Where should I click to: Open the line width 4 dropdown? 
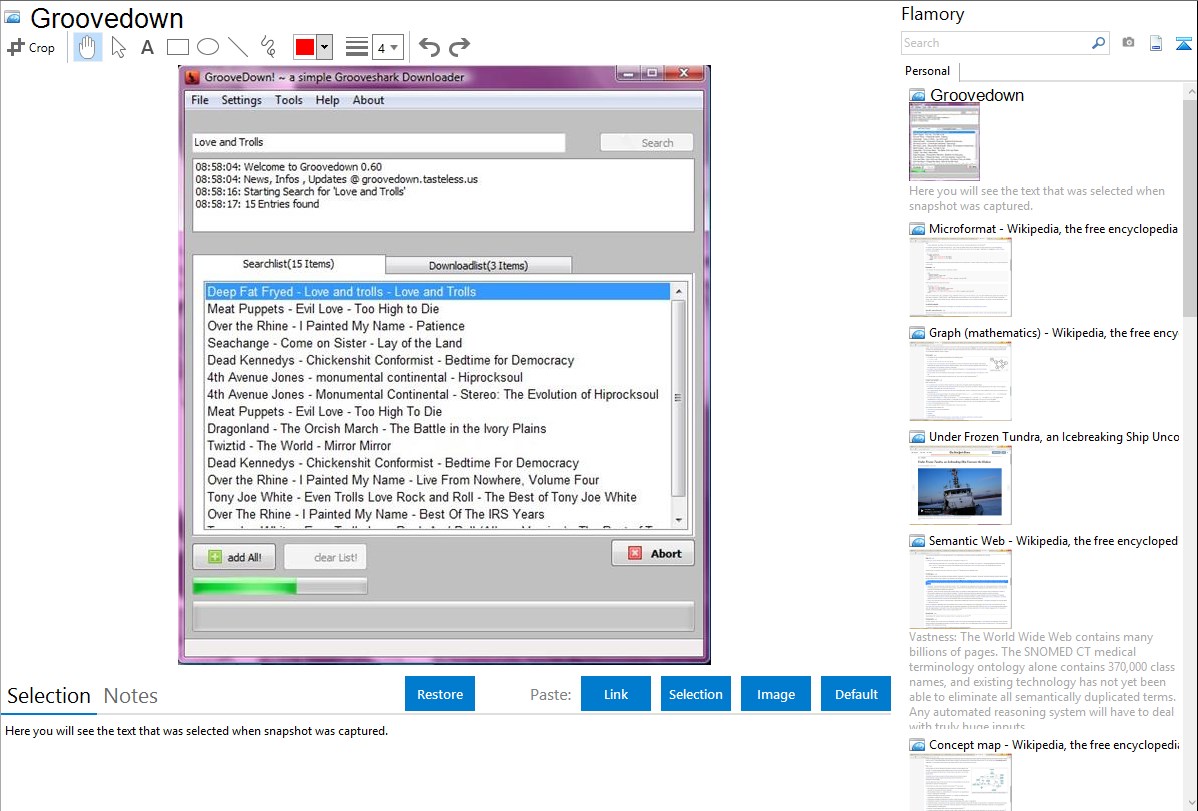coord(388,47)
